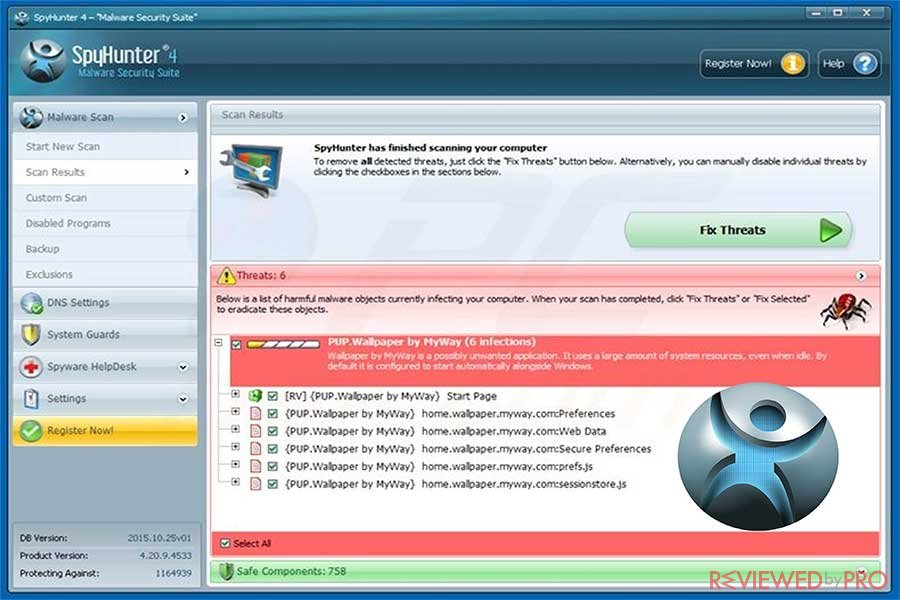
Task: Open Exclusions in the sidebar
Action: click(x=105, y=274)
